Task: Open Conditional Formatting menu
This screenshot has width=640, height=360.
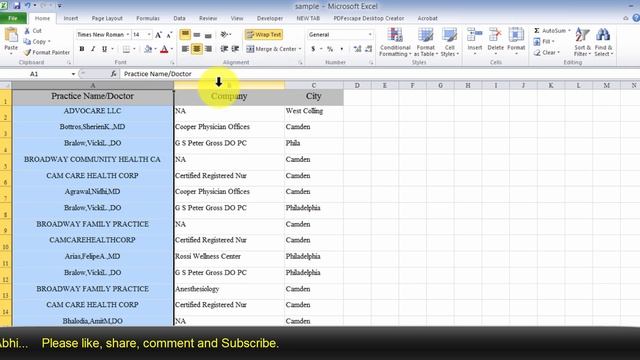Action: click(x=395, y=42)
